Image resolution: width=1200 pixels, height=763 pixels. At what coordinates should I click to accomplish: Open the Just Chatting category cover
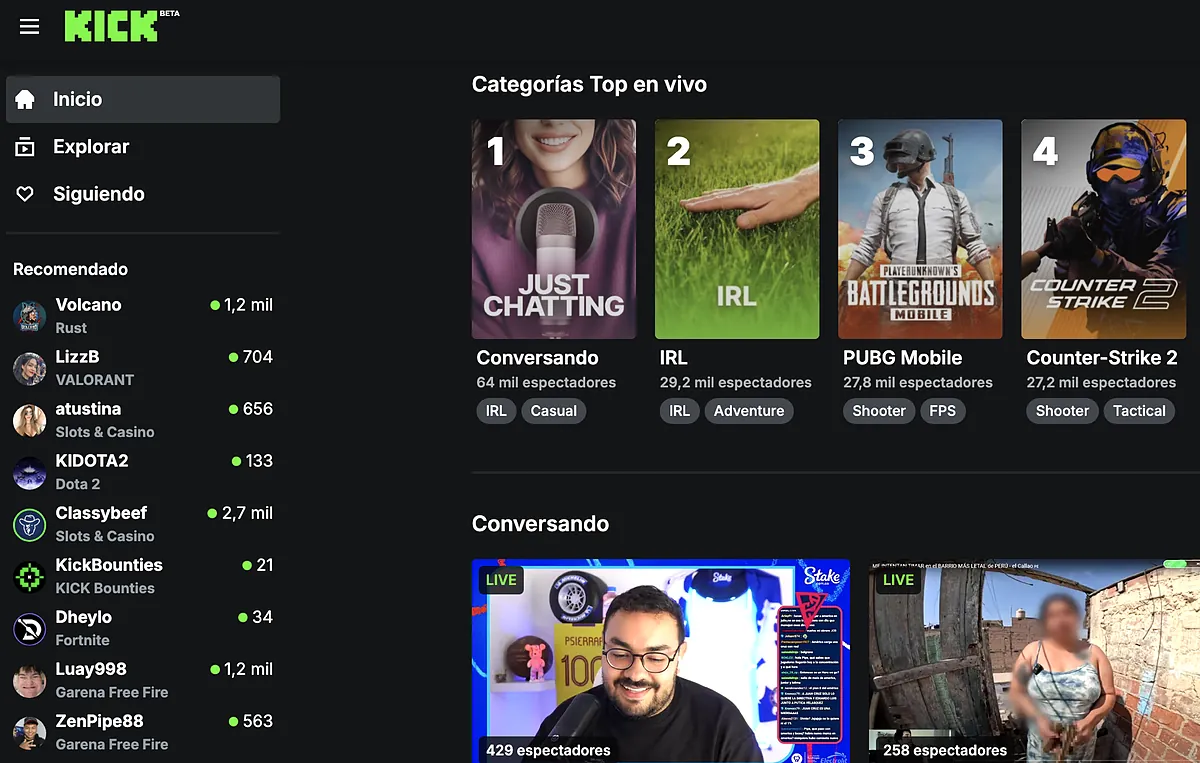point(554,229)
